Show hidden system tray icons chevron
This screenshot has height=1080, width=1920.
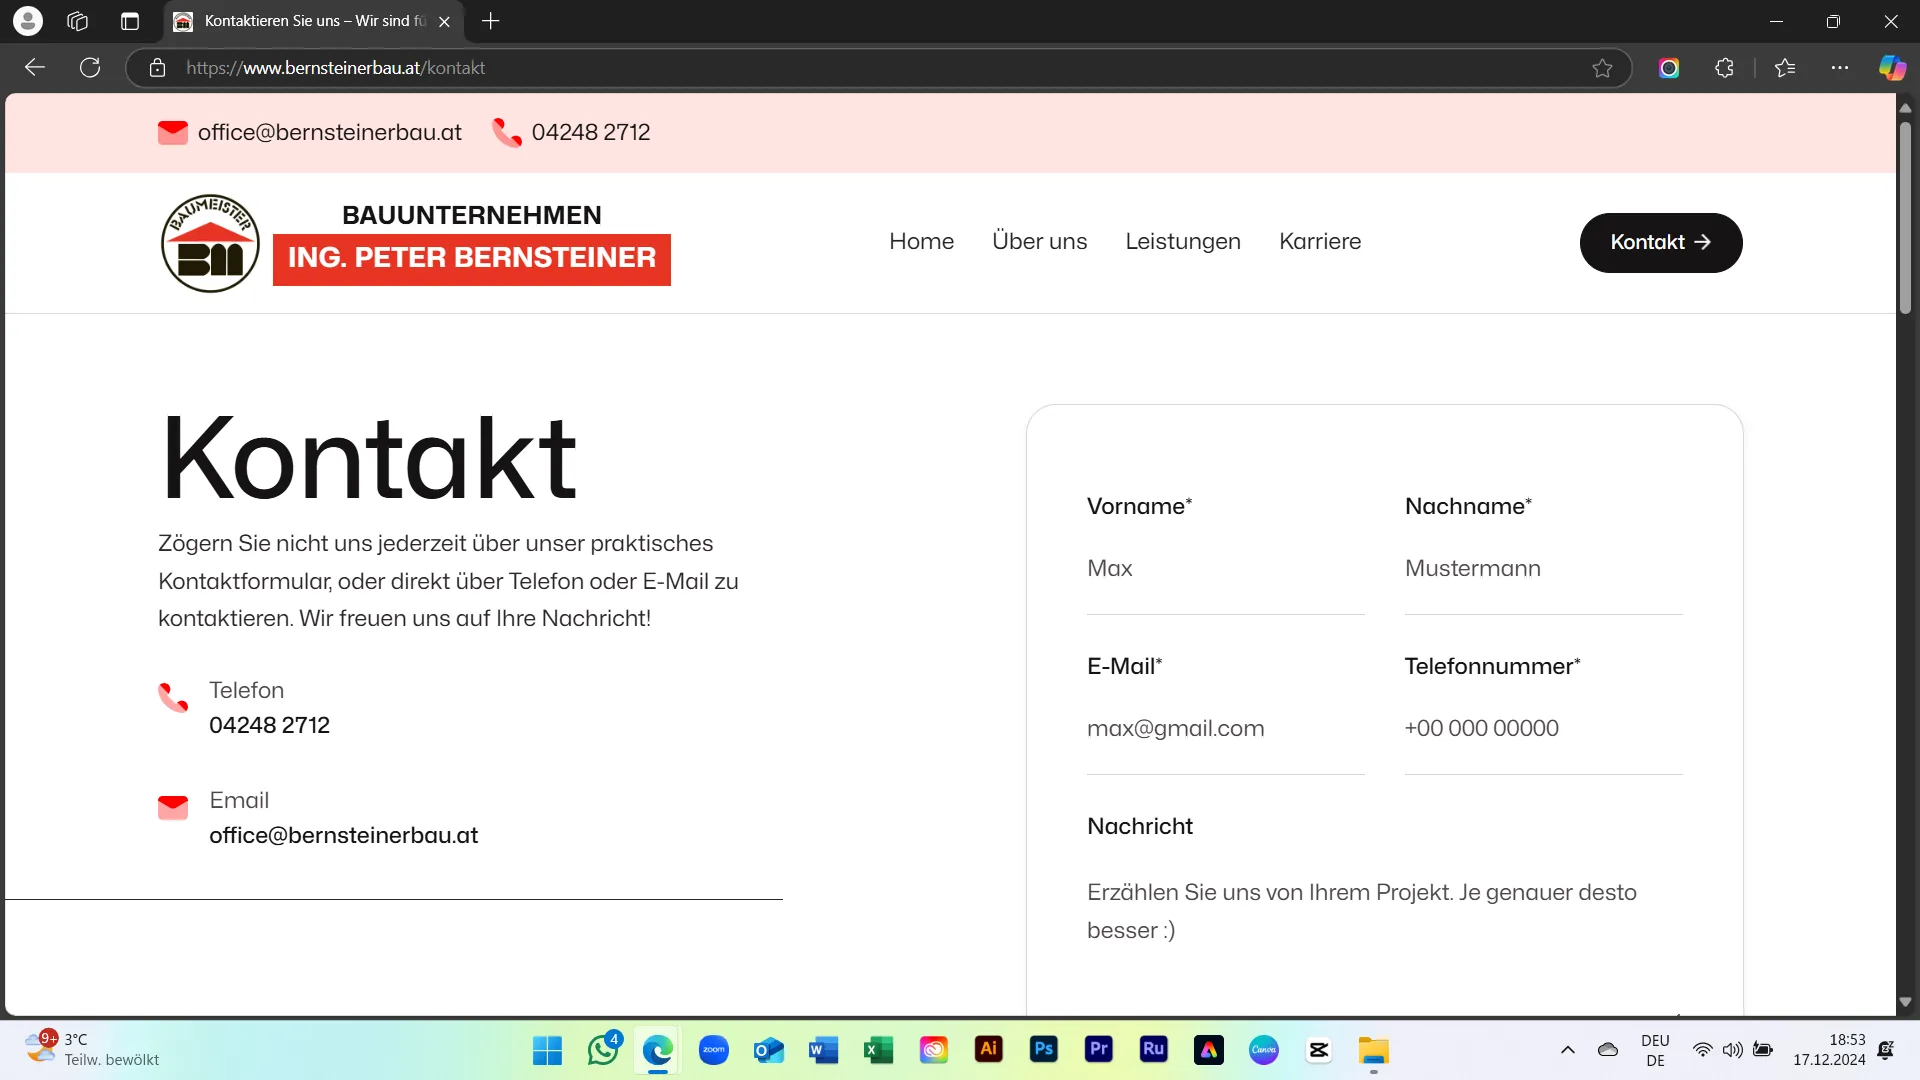pyautogui.click(x=1567, y=1050)
